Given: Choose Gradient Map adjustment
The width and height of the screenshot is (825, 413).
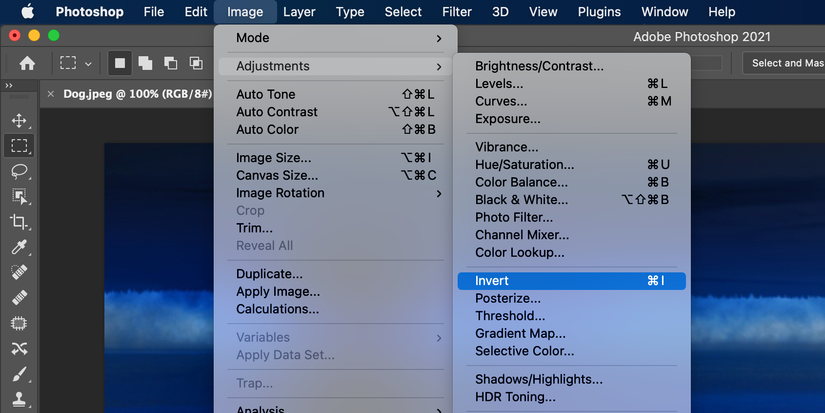Looking at the screenshot, I should point(571,334).
